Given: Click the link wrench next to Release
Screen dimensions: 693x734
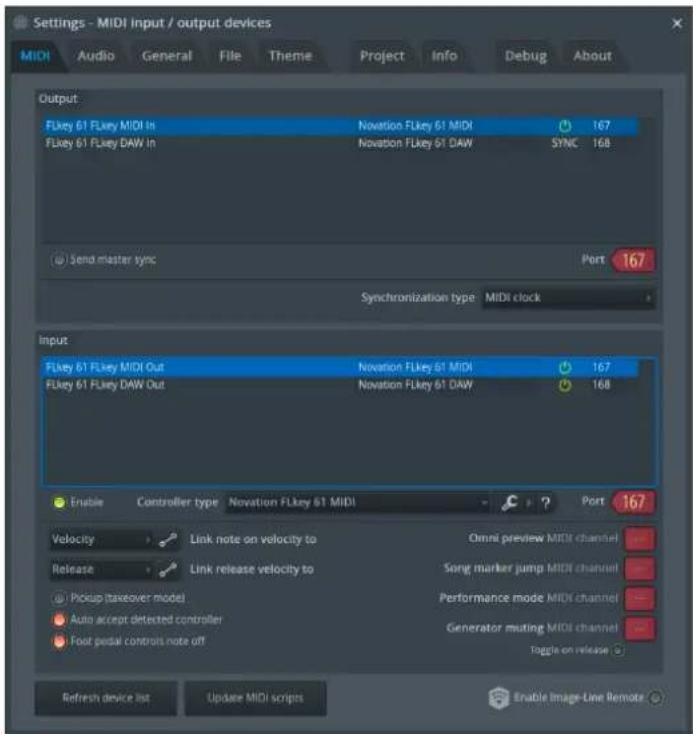Looking at the screenshot, I should click(168, 570).
